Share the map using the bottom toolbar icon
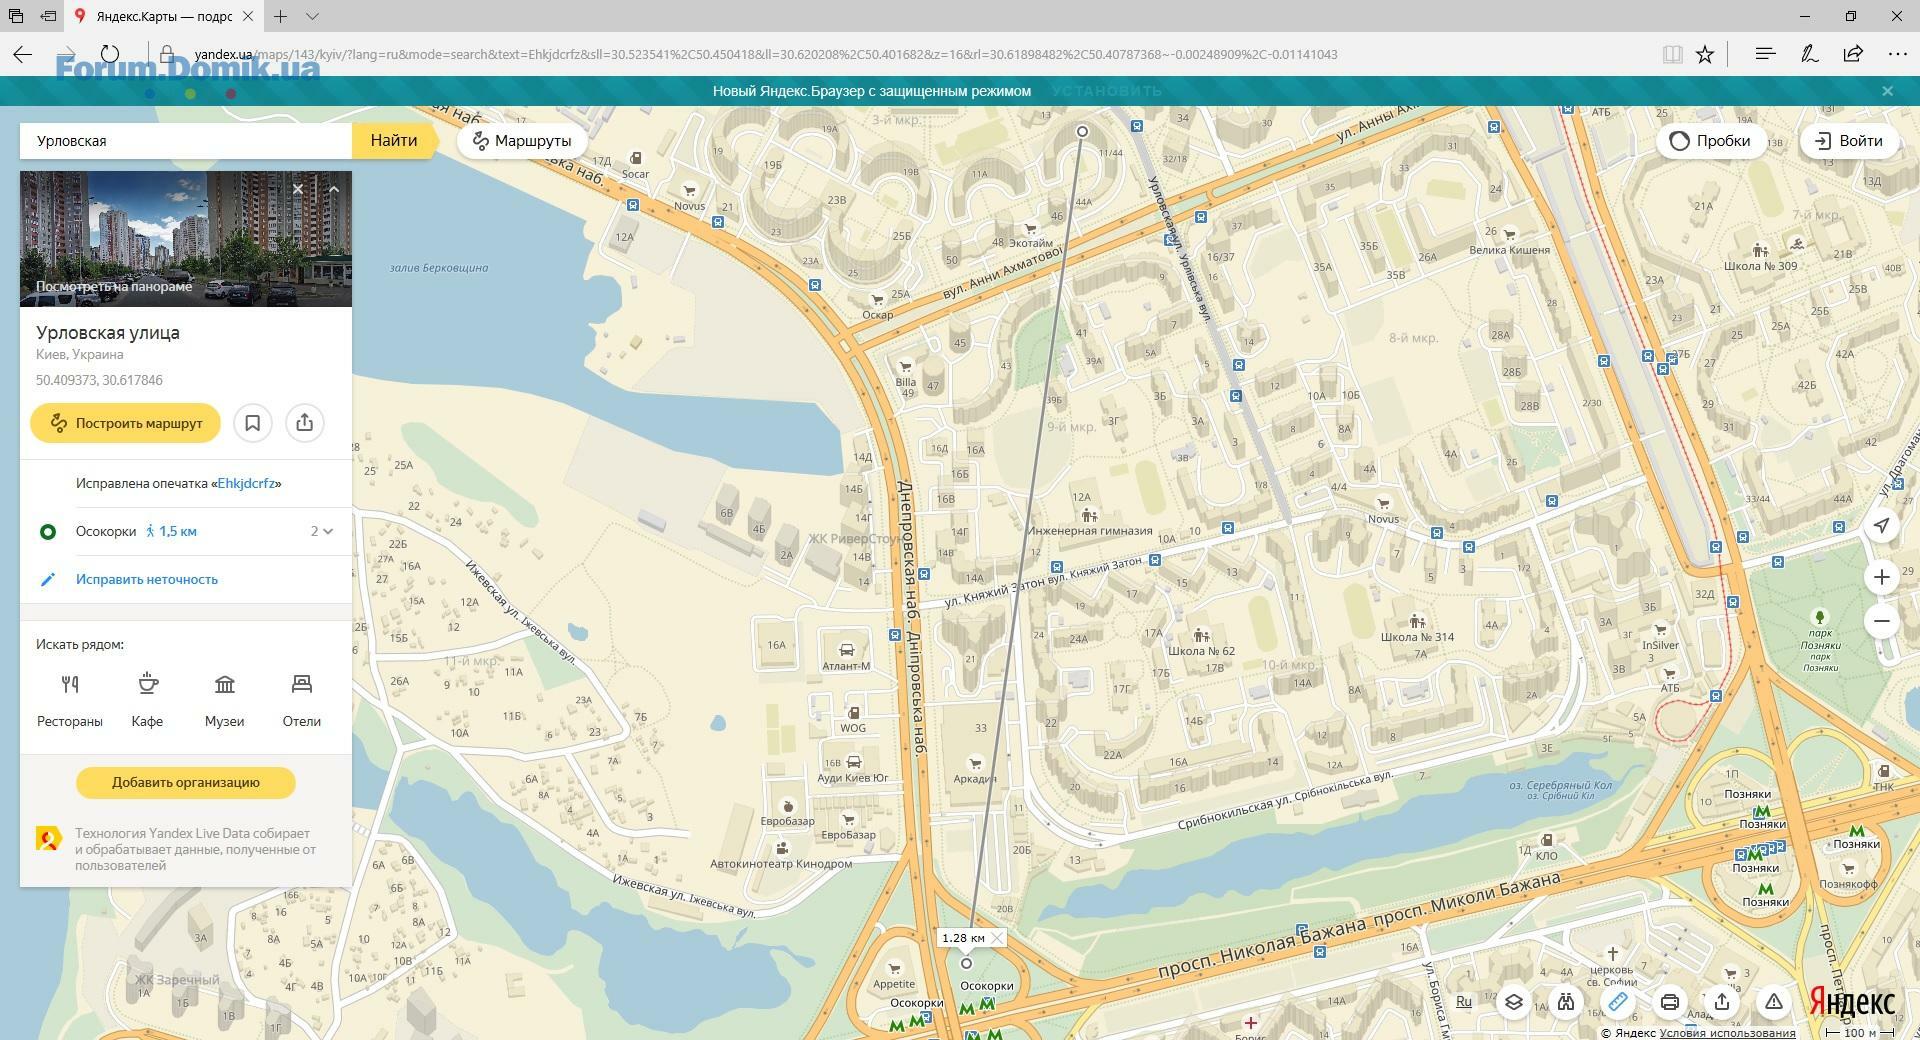 1722,1001
